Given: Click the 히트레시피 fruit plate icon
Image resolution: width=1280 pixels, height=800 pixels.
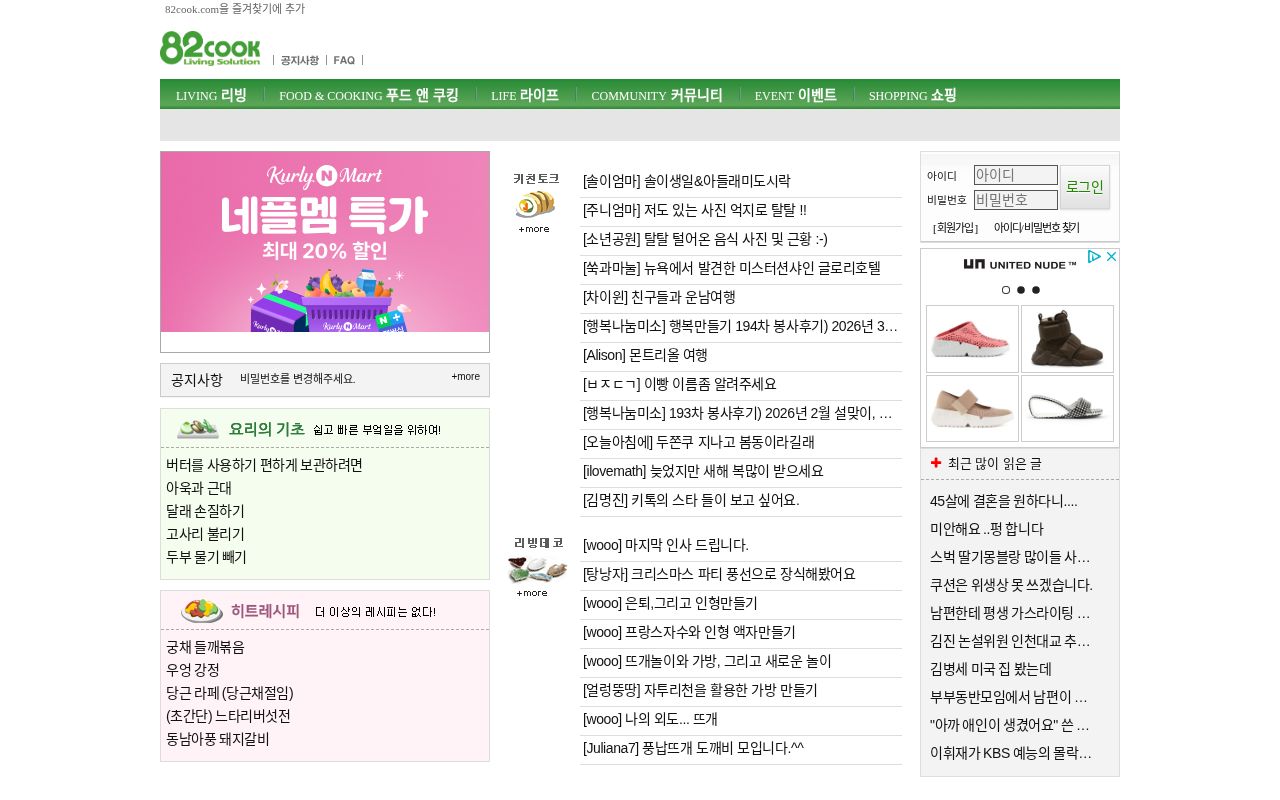Looking at the screenshot, I should 201,610.
